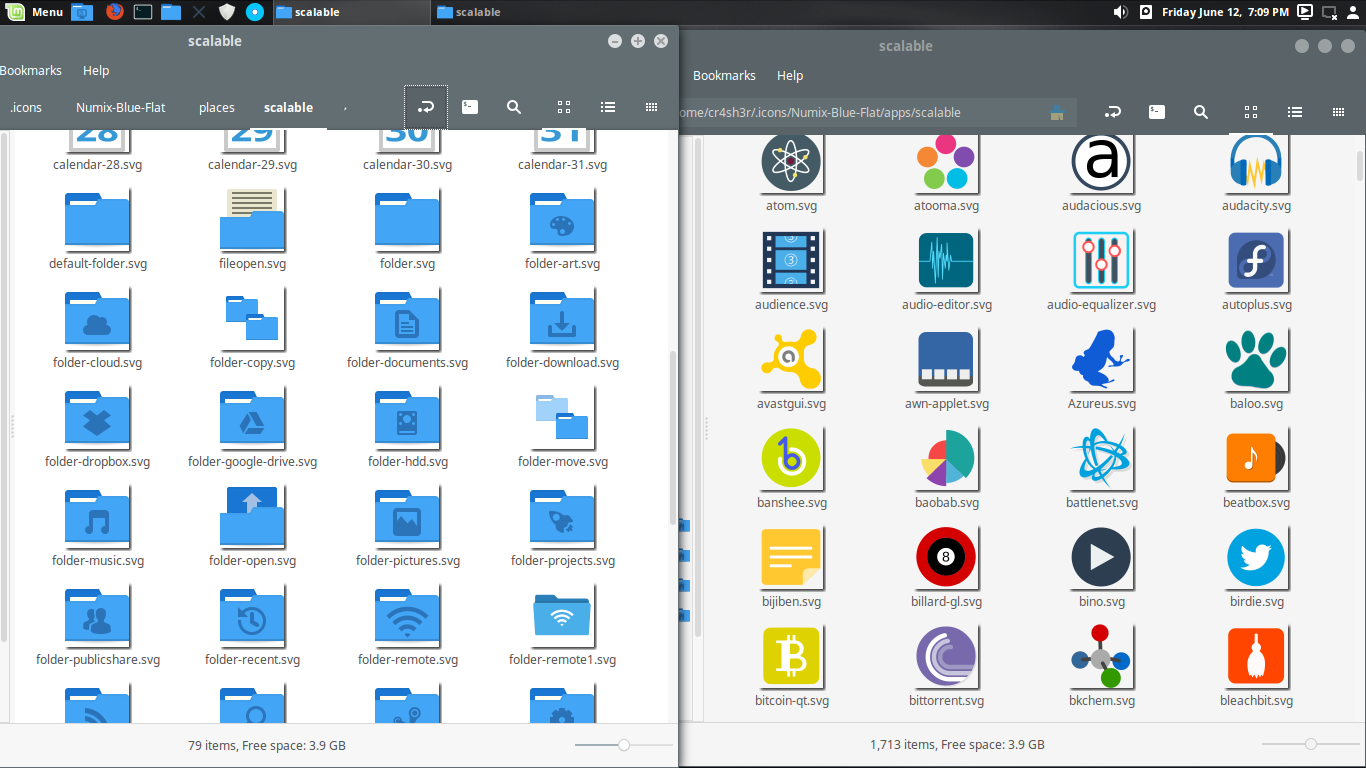Select bittorrent.svg icon
The image size is (1366, 768).
point(946,658)
